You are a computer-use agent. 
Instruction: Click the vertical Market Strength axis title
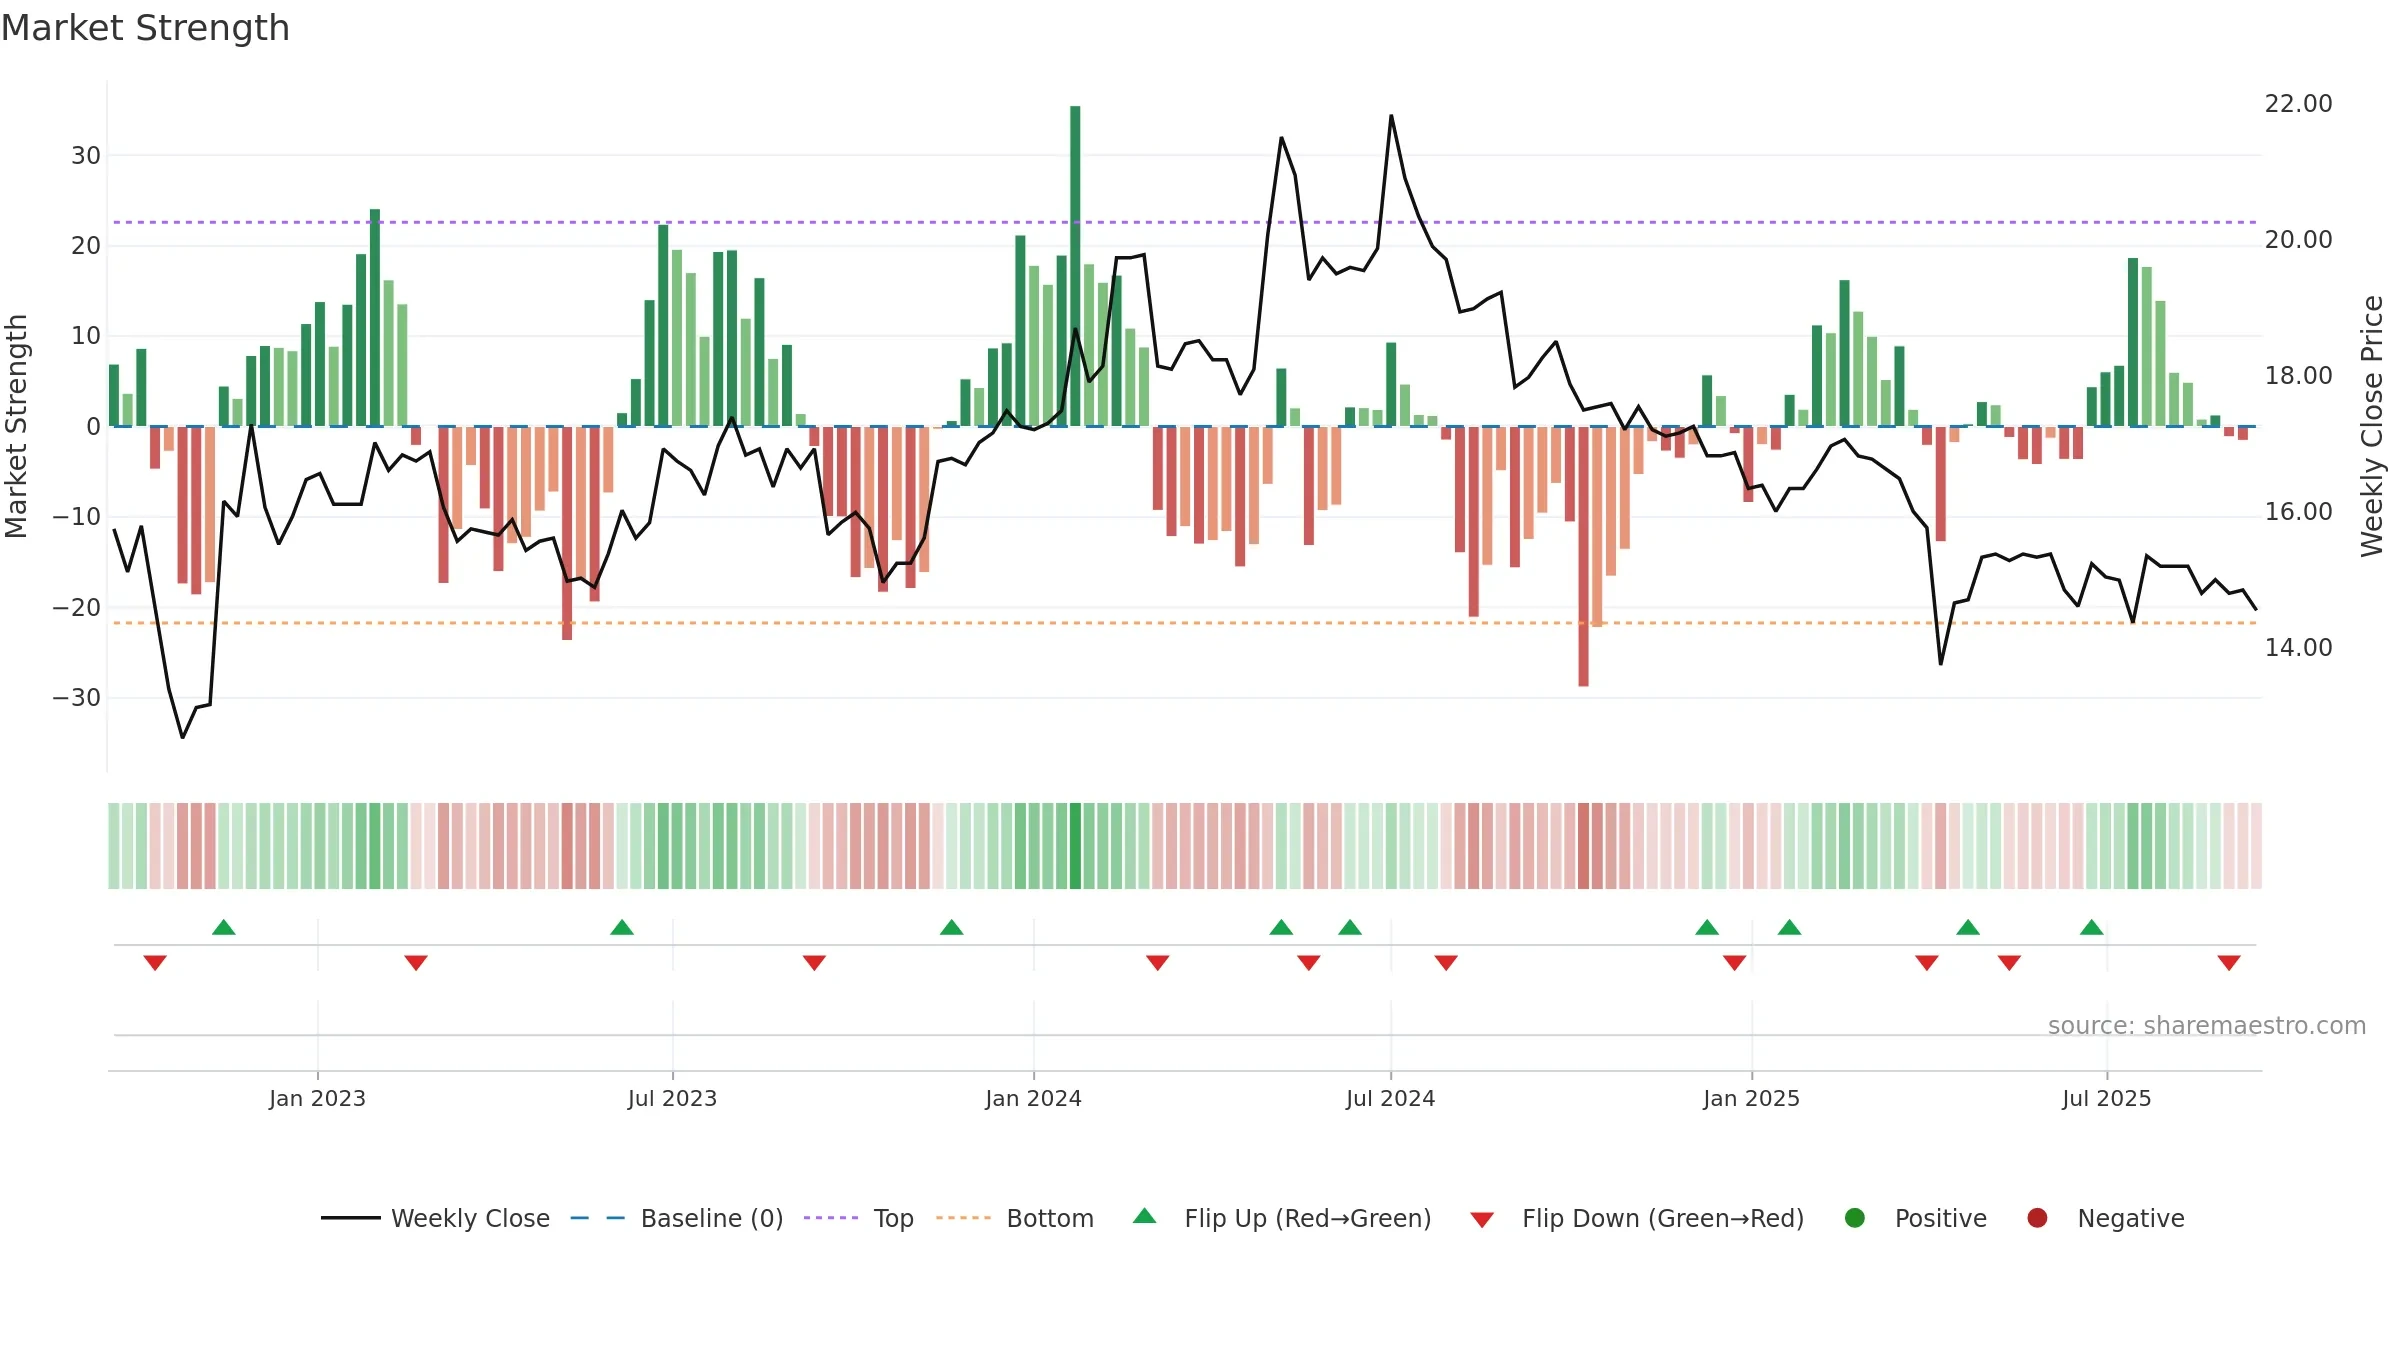pos(16,426)
